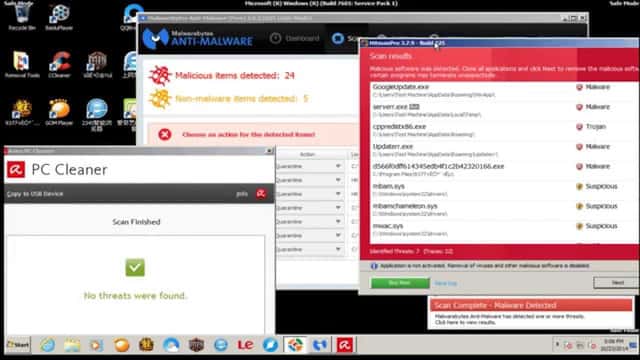
Task: Click the red X beside the choose action warning
Action: pyautogui.click(x=165, y=134)
